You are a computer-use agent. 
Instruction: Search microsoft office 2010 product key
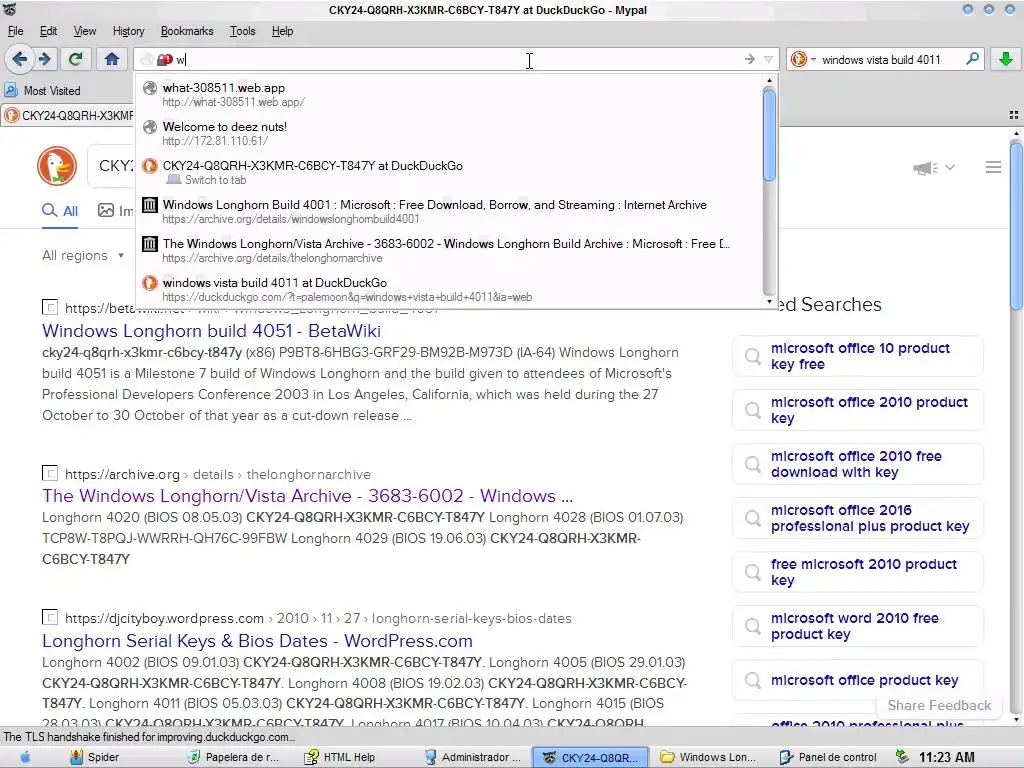pos(857,410)
